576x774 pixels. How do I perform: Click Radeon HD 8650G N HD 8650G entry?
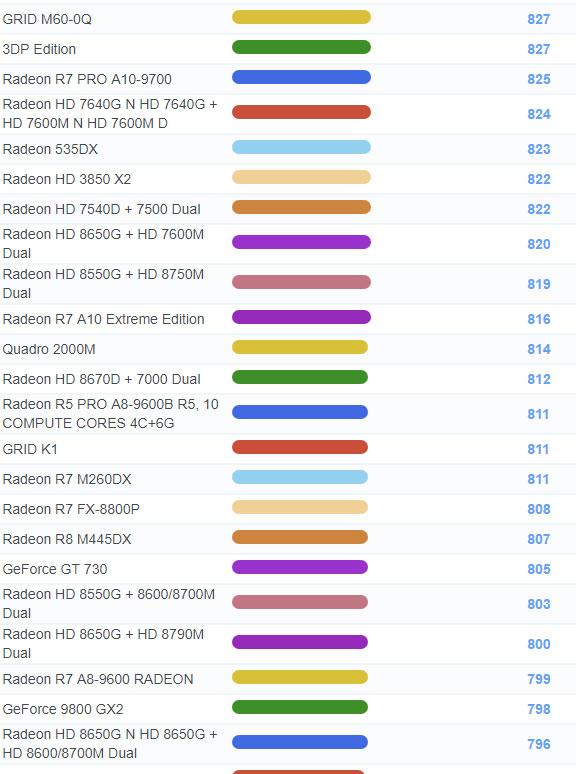click(x=110, y=744)
